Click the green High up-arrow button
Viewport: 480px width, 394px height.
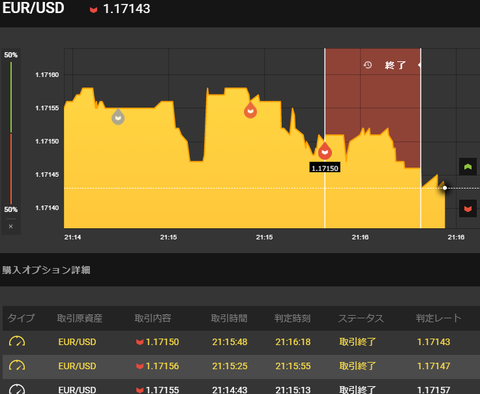coord(468,167)
